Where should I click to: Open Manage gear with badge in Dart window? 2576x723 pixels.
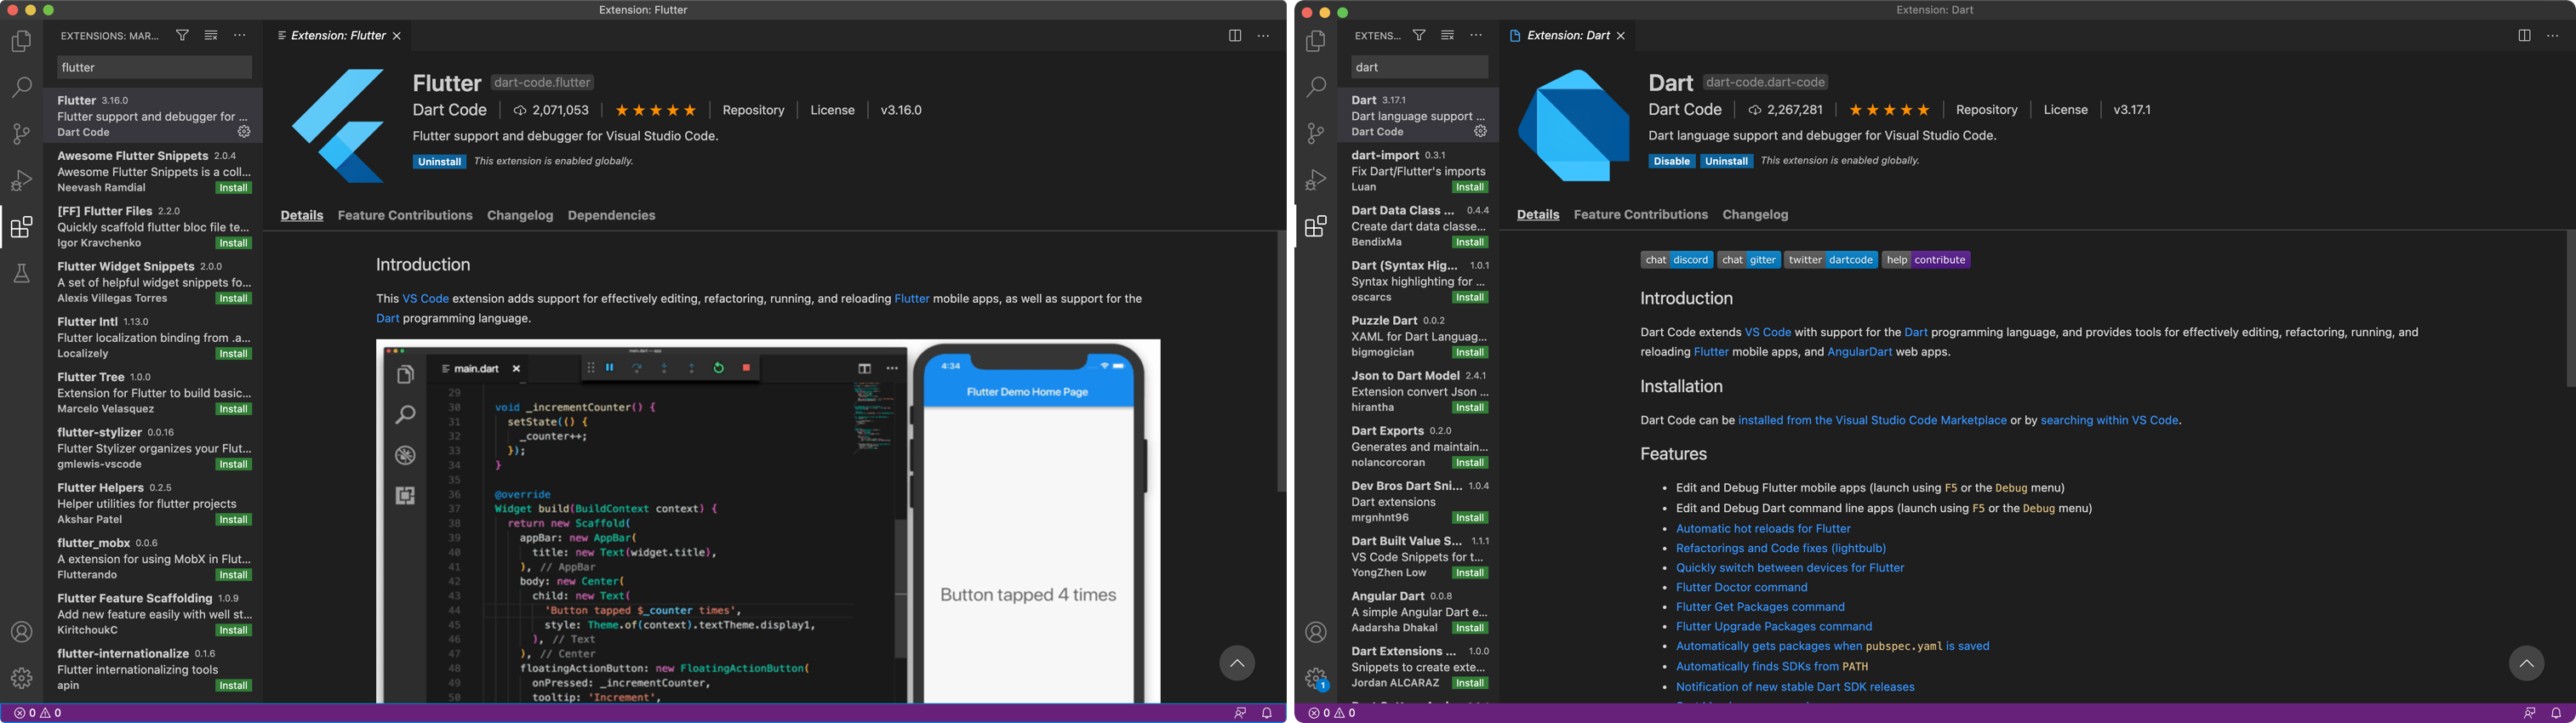[1316, 678]
